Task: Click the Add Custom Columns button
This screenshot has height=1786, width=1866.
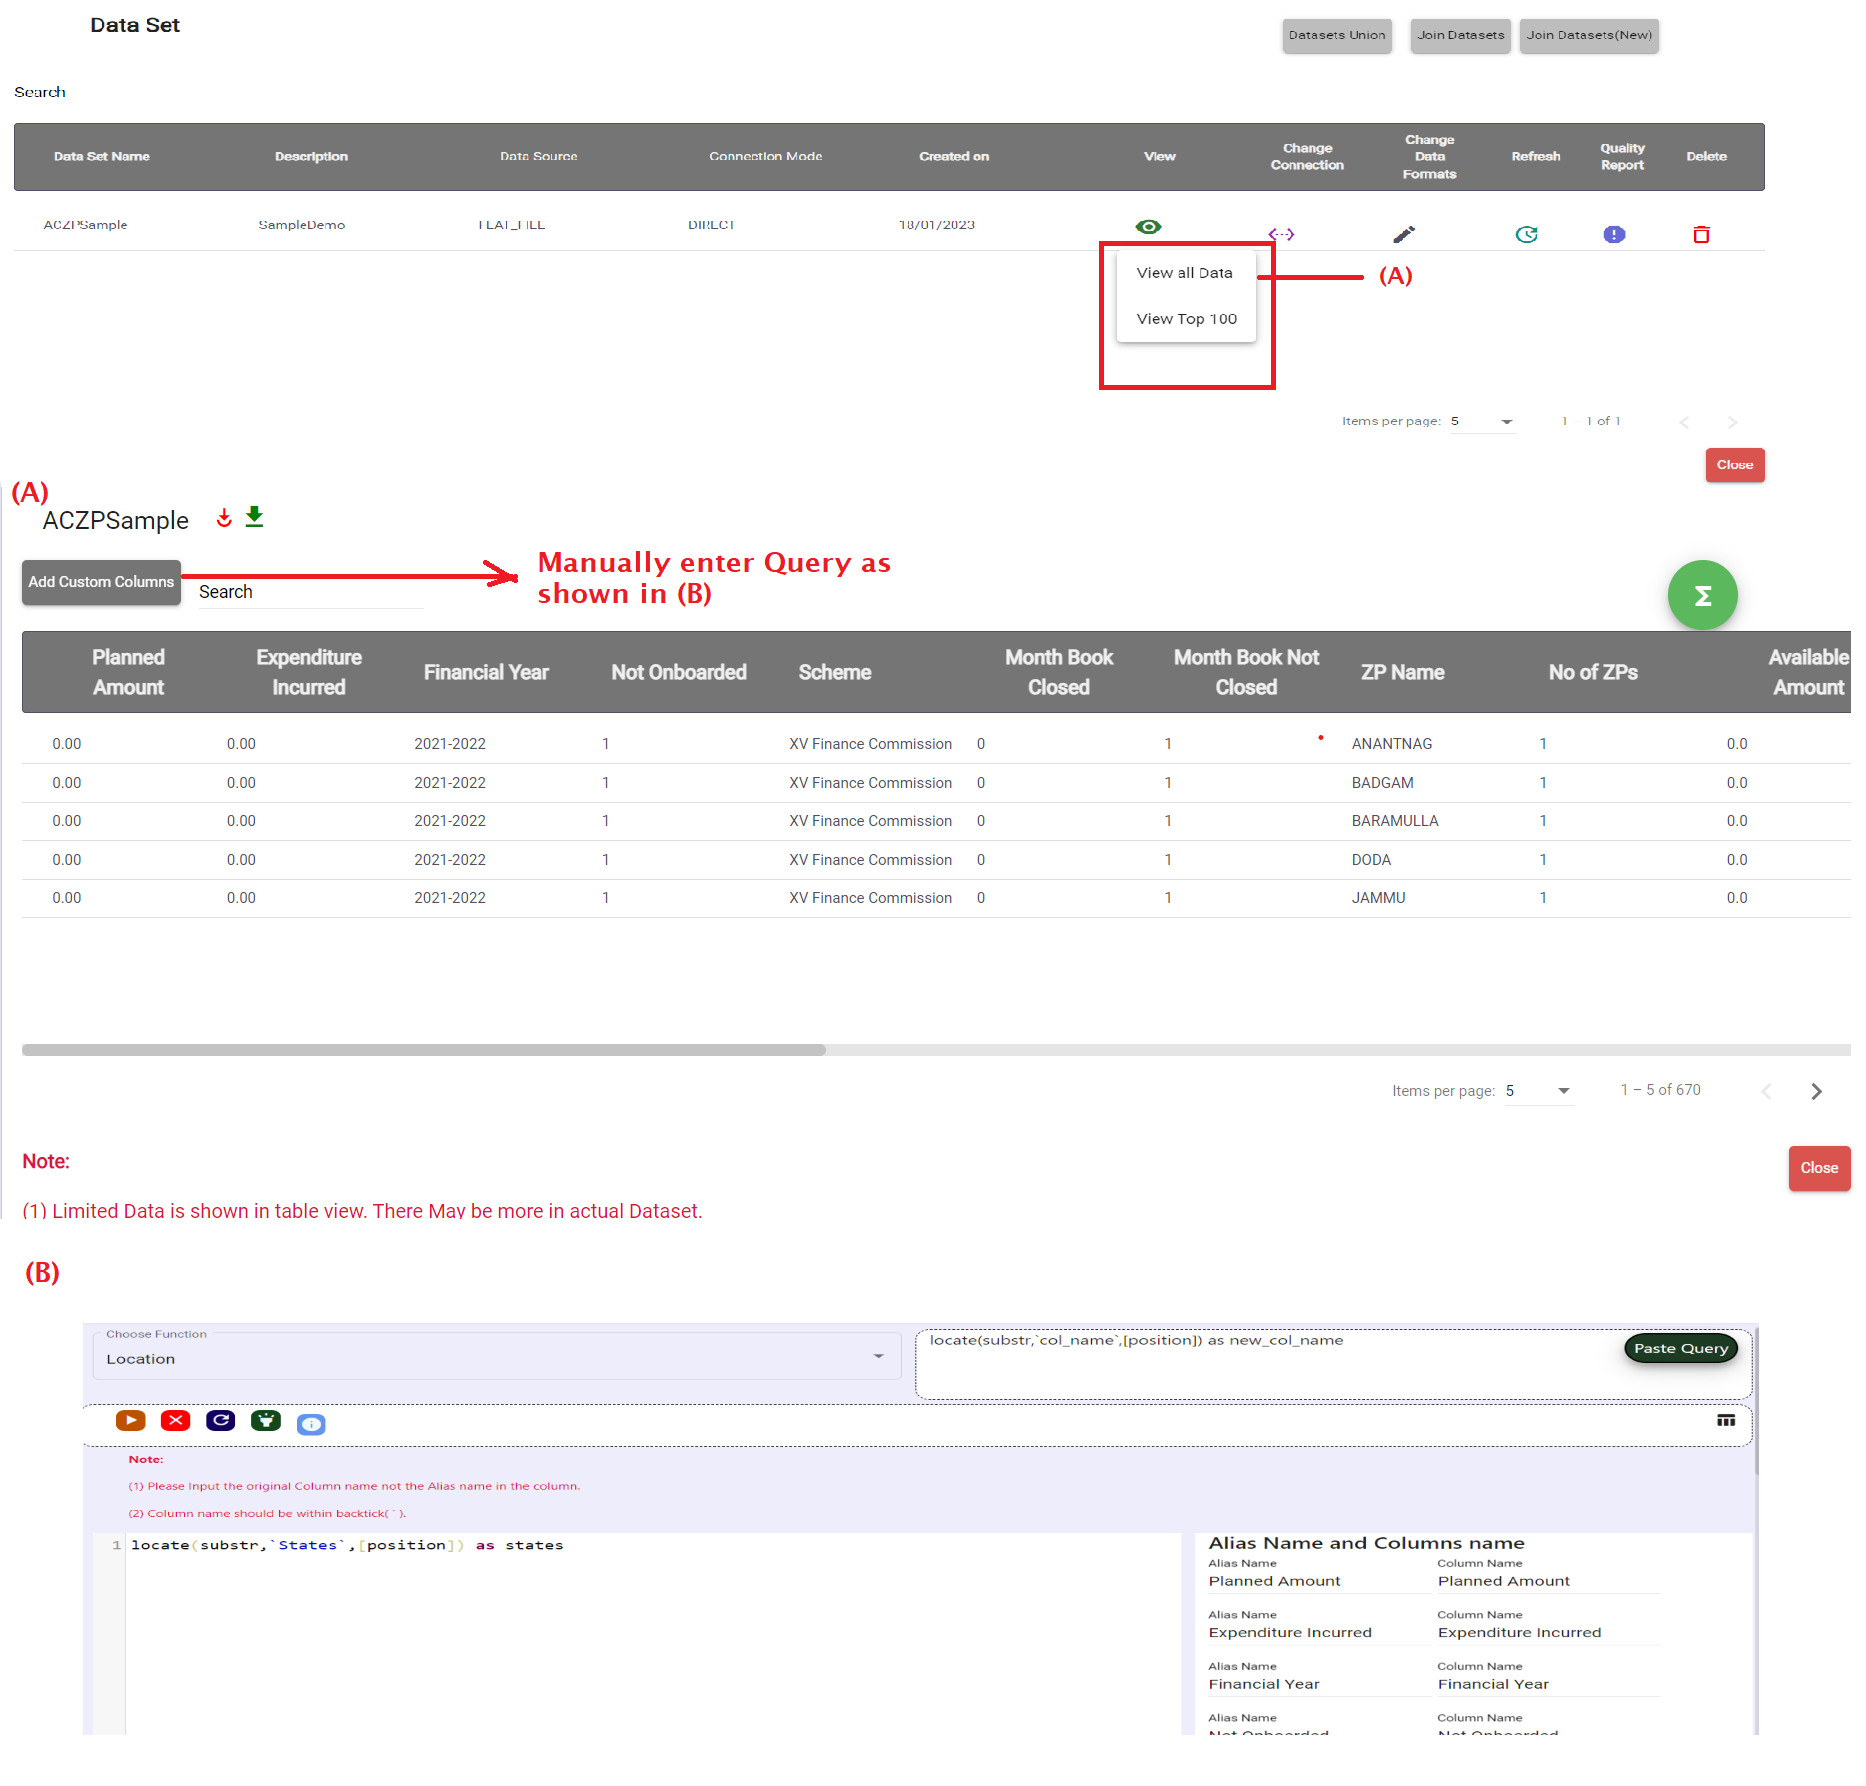Action: (x=101, y=582)
